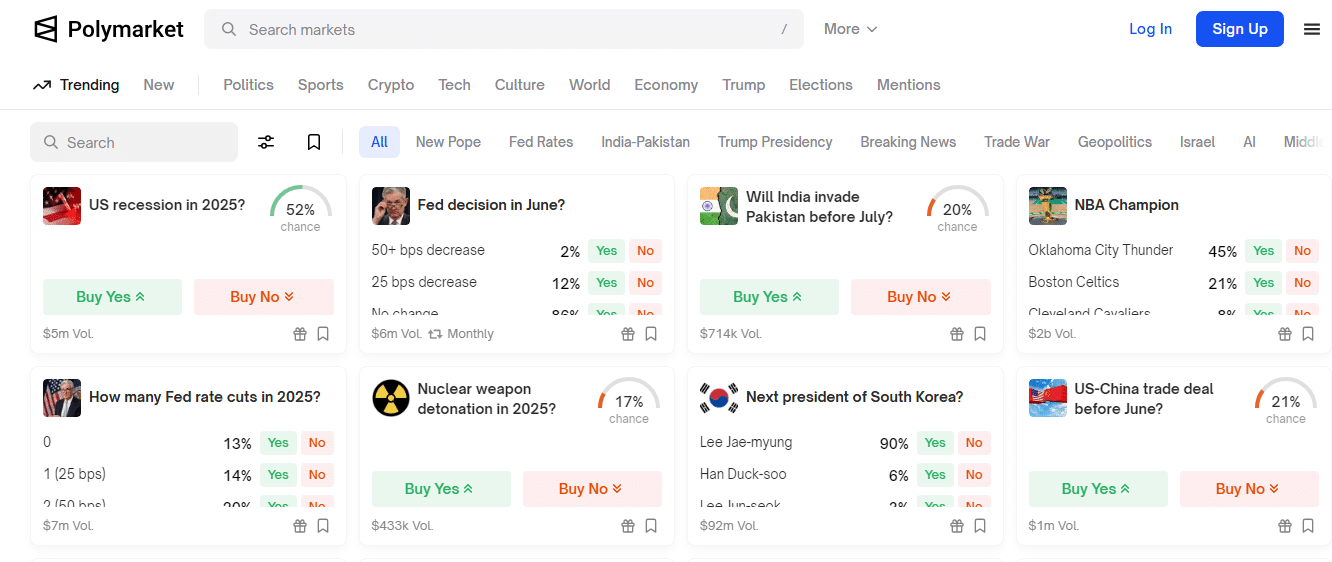Buy Yes on India invade Pakistan
Image resolution: width=1332 pixels, height=562 pixels.
[769, 297]
